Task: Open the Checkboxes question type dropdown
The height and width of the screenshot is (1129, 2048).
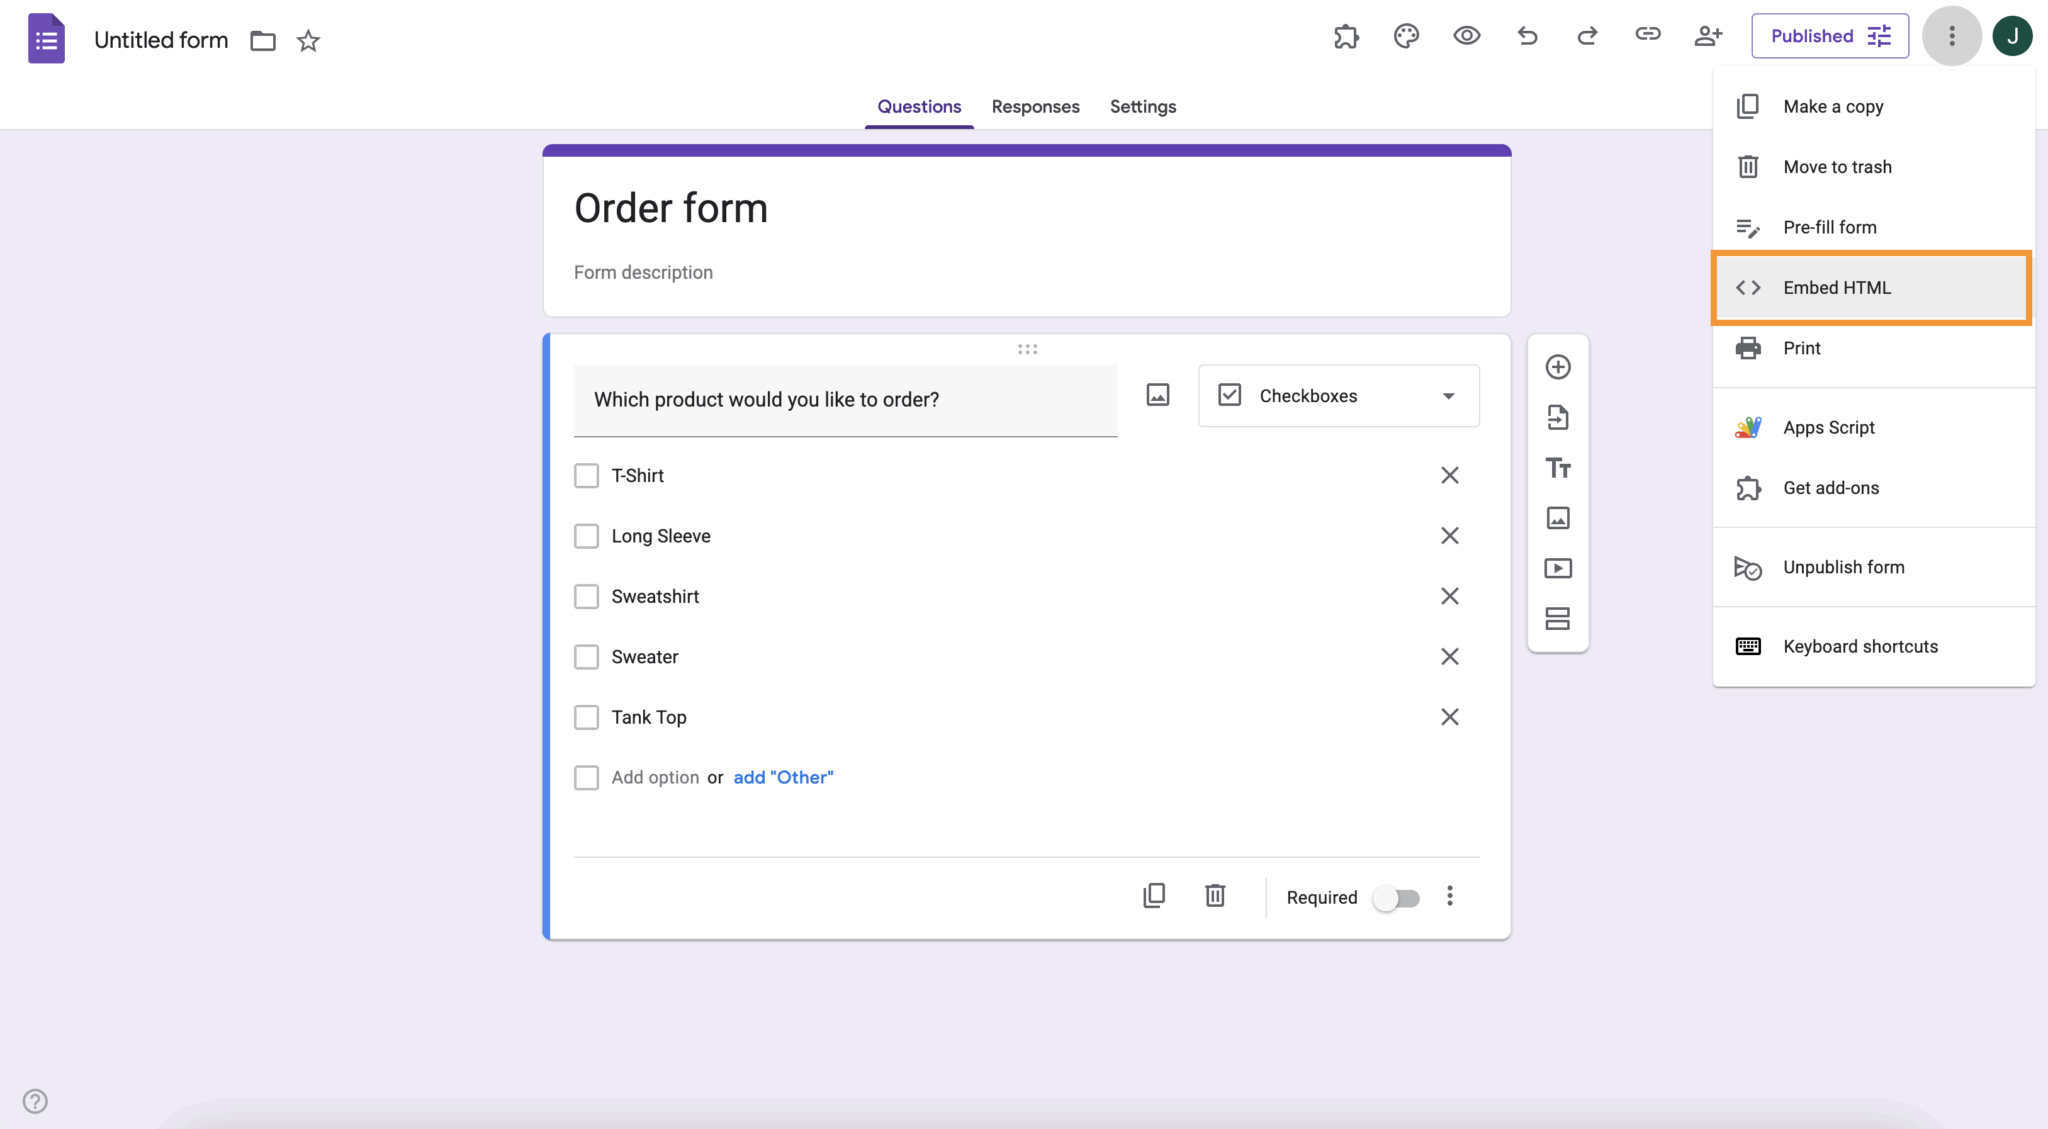Action: coord(1338,395)
